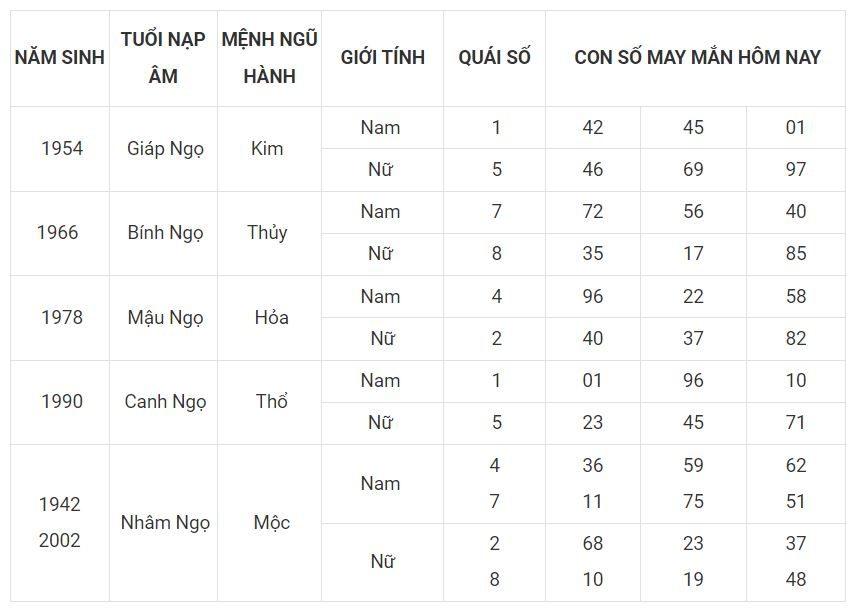Click the Mộc element cell
857x616 pixels.
point(269,523)
